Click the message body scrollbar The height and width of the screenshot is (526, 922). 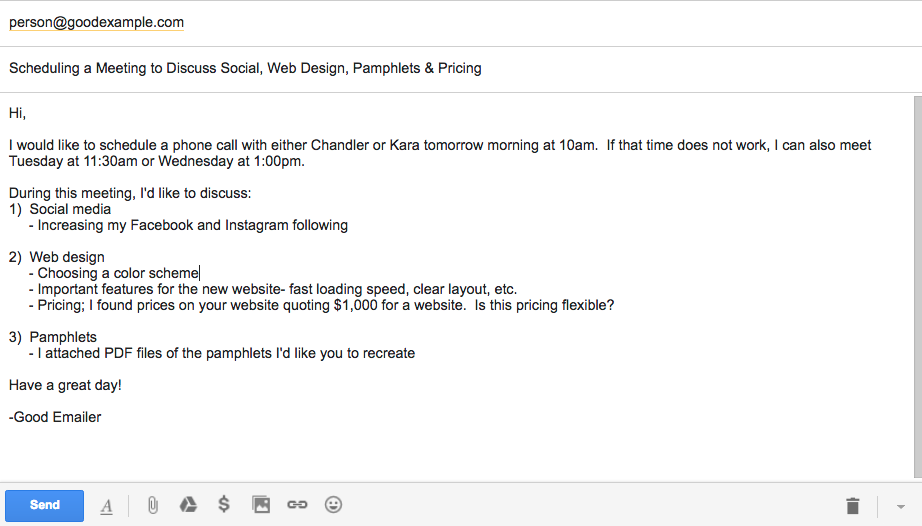click(918, 287)
